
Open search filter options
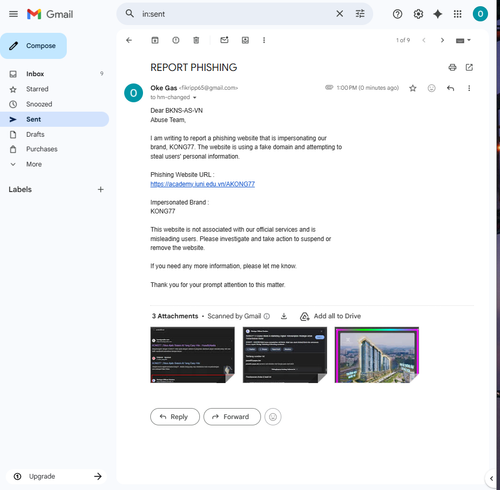point(360,14)
